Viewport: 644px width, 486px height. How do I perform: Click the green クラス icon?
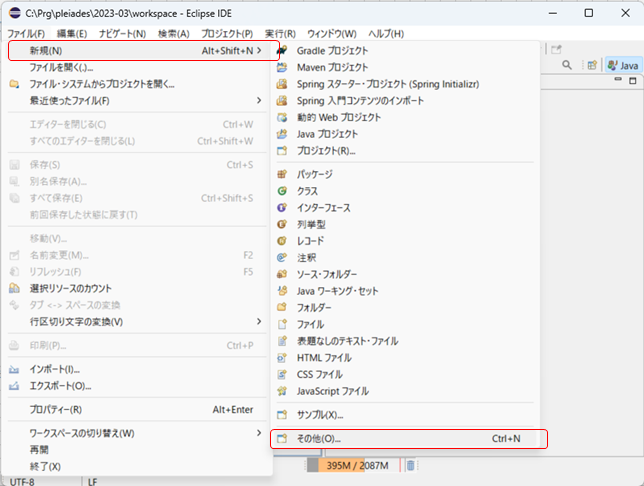click(282, 191)
